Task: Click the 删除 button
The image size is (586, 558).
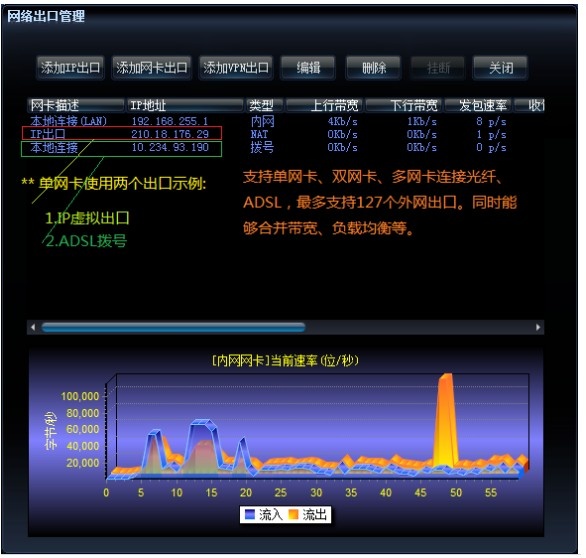Action: point(374,68)
